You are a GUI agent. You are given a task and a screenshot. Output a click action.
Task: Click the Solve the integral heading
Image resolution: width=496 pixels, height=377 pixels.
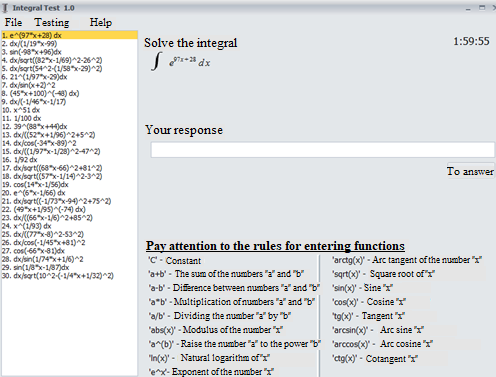[x=191, y=43]
